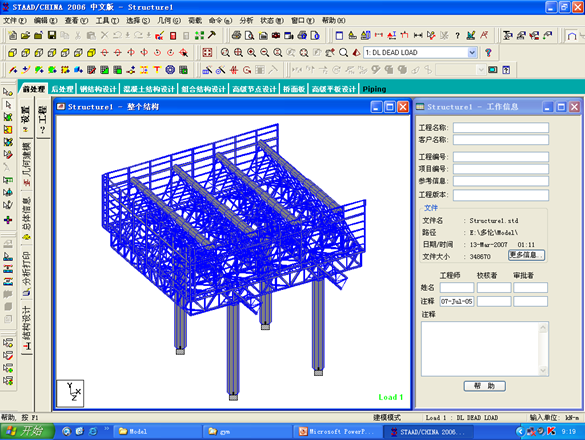Select the Zoom Out magnifier icon
The width and height of the screenshot is (585, 440).
pos(265,53)
